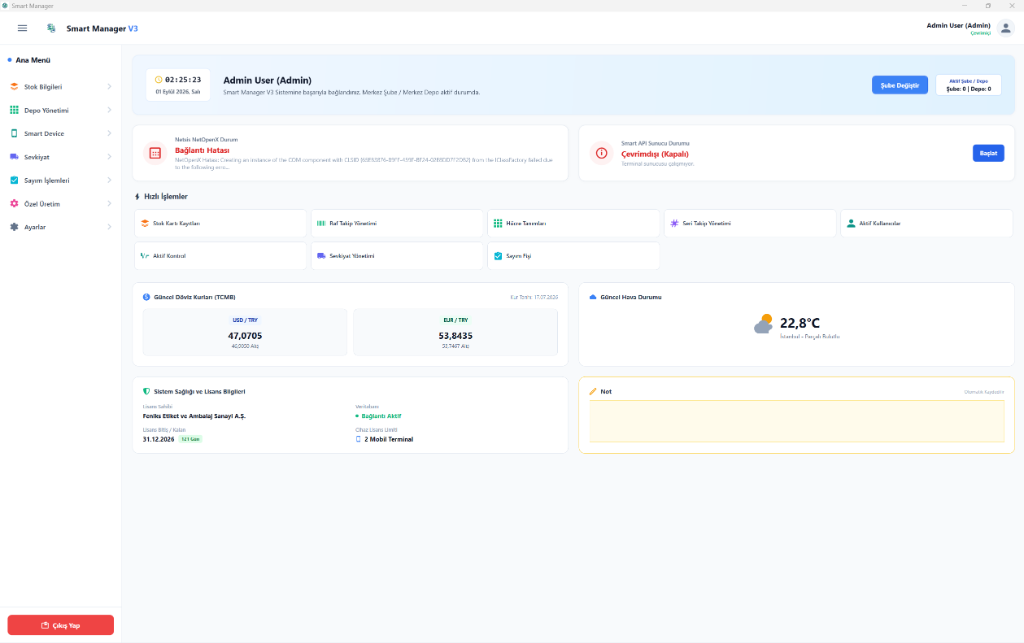Expand the Sevkiyat chevron
Screen dimensions: 1024x643
(x=109, y=157)
